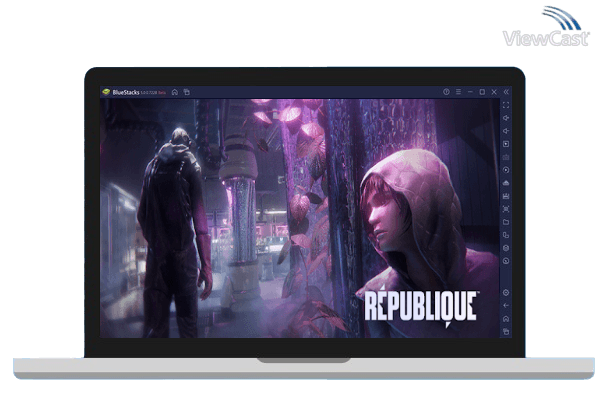The image size is (602, 414).
Task: Click the BlueStacks title text
Action: click(x=126, y=92)
